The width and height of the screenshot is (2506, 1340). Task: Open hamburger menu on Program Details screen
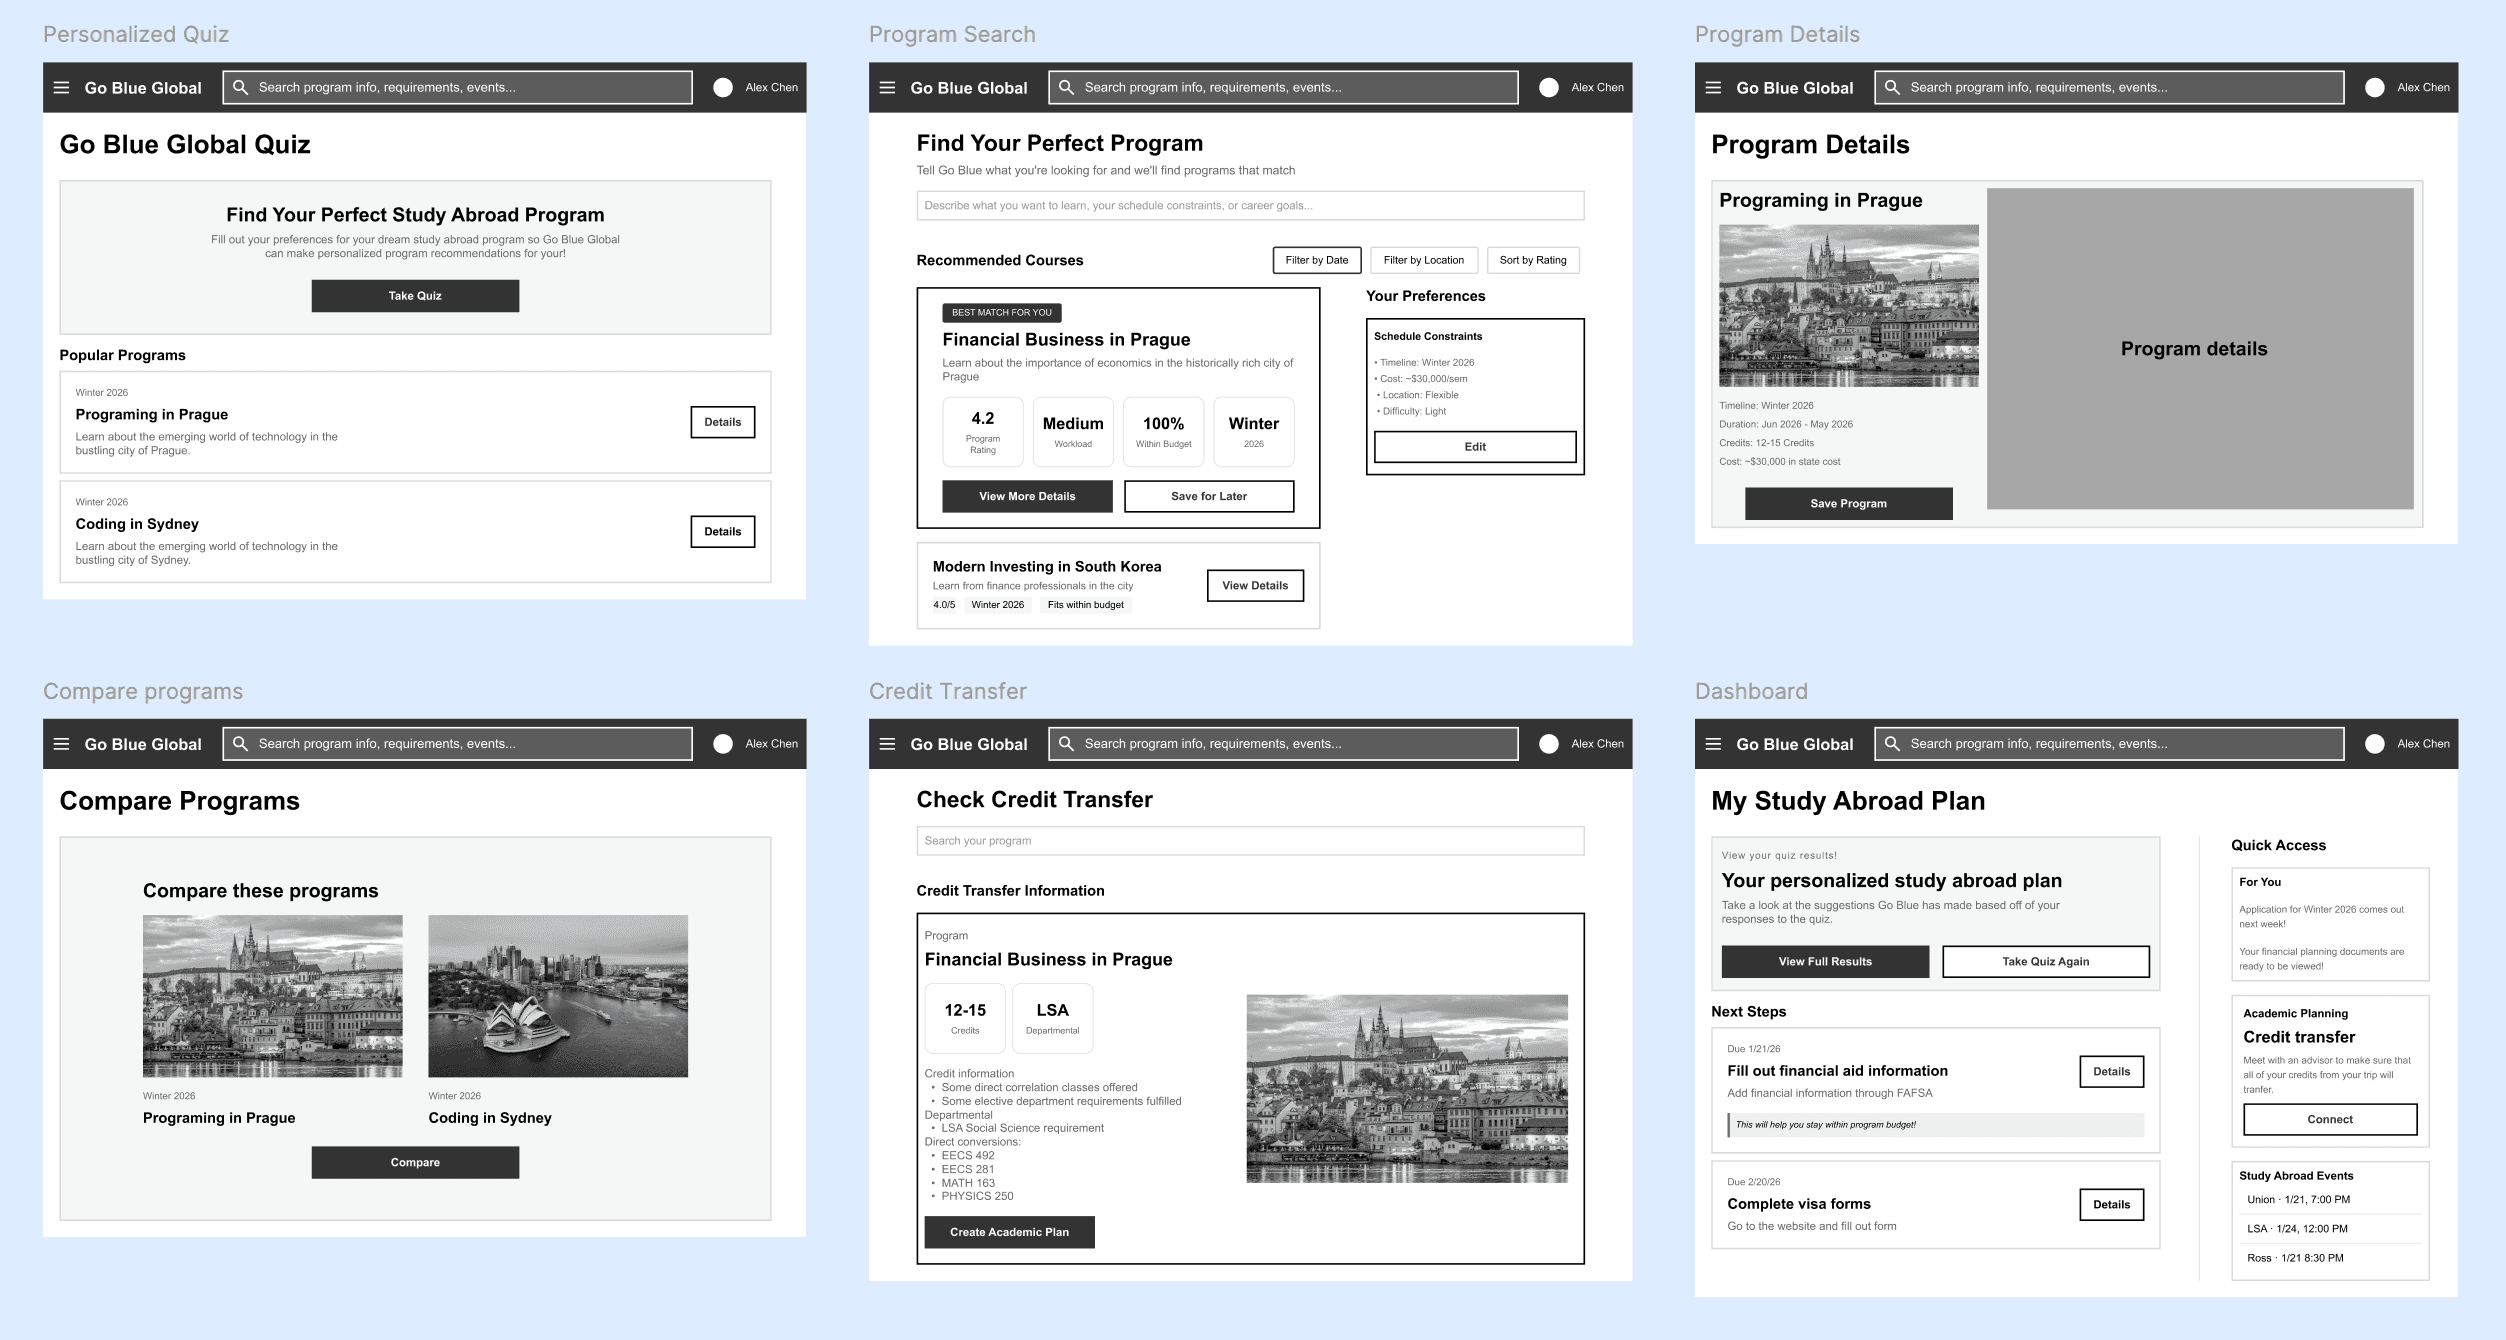pos(1713,88)
